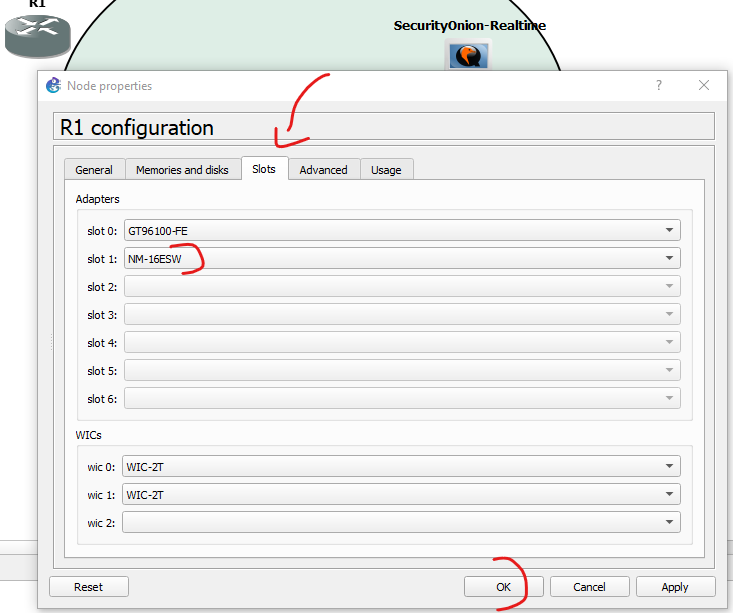Open the slot 3 adapter dropdown
This screenshot has height=613, width=733.
point(402,315)
